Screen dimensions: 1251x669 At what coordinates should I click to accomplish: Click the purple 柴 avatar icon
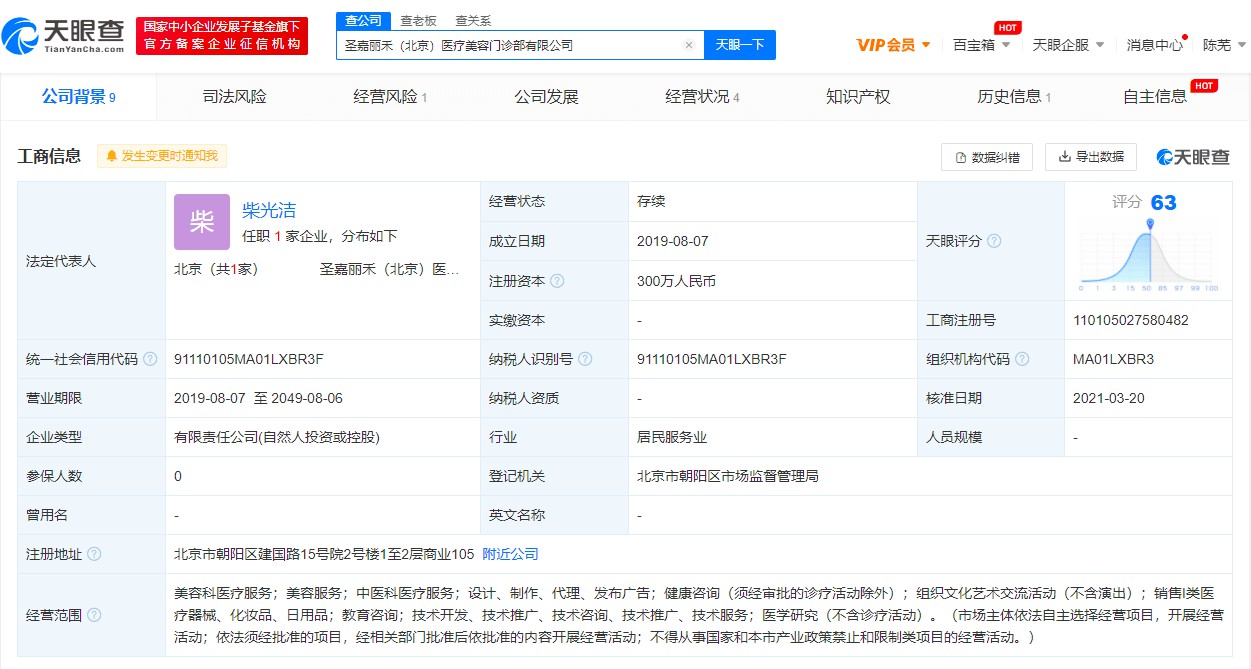[202, 222]
